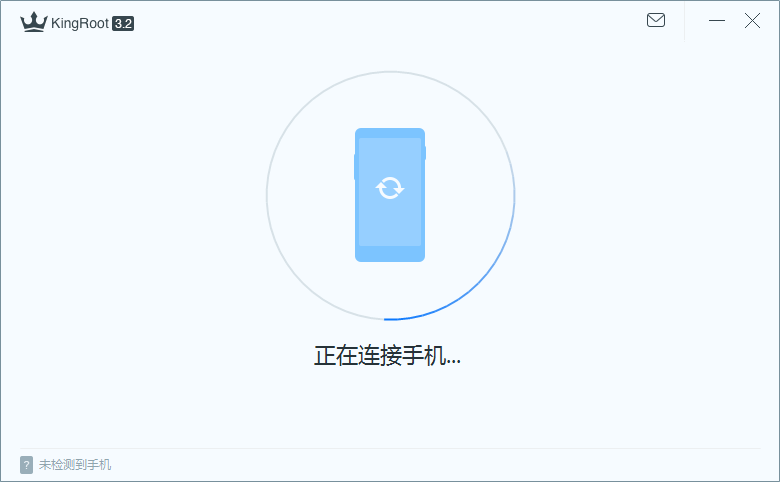This screenshot has width=780, height=482.
Task: Click the vertical separator beside mail icon
Action: coord(684,21)
